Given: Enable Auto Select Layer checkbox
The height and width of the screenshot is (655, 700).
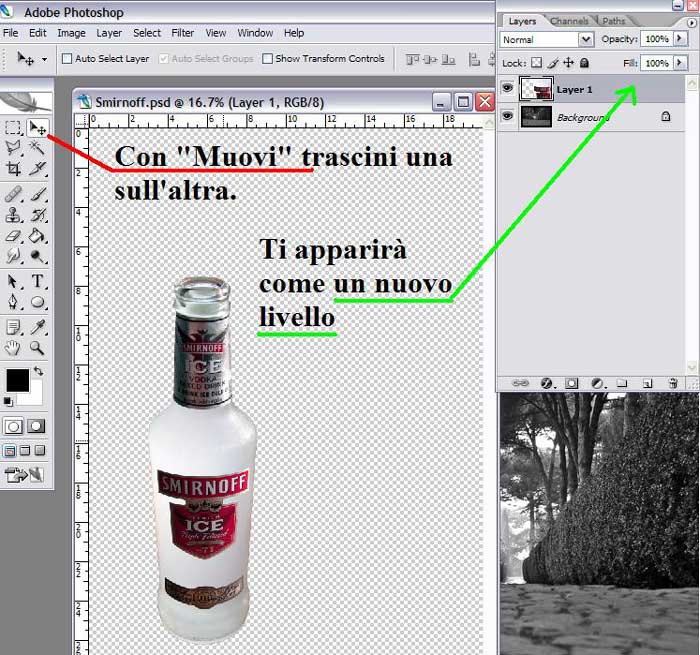Looking at the screenshot, I should (x=67, y=58).
